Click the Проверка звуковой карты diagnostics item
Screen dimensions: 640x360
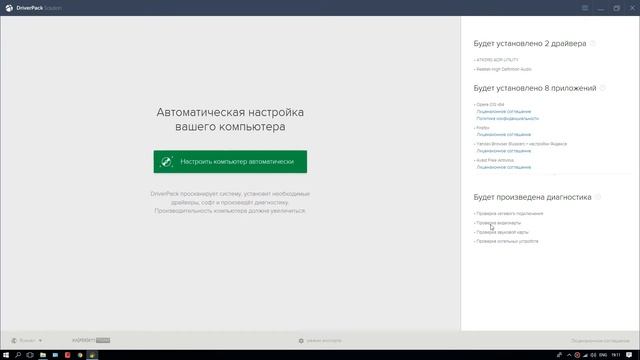(x=502, y=232)
